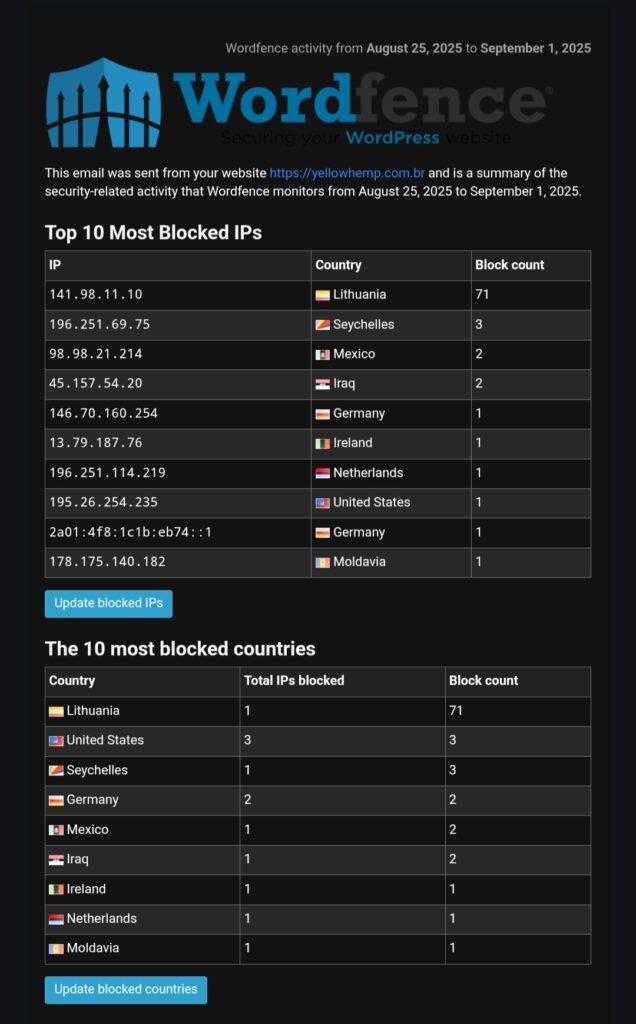Click the United States flag in IPs table
The height and width of the screenshot is (1024, 636).
coord(323,503)
